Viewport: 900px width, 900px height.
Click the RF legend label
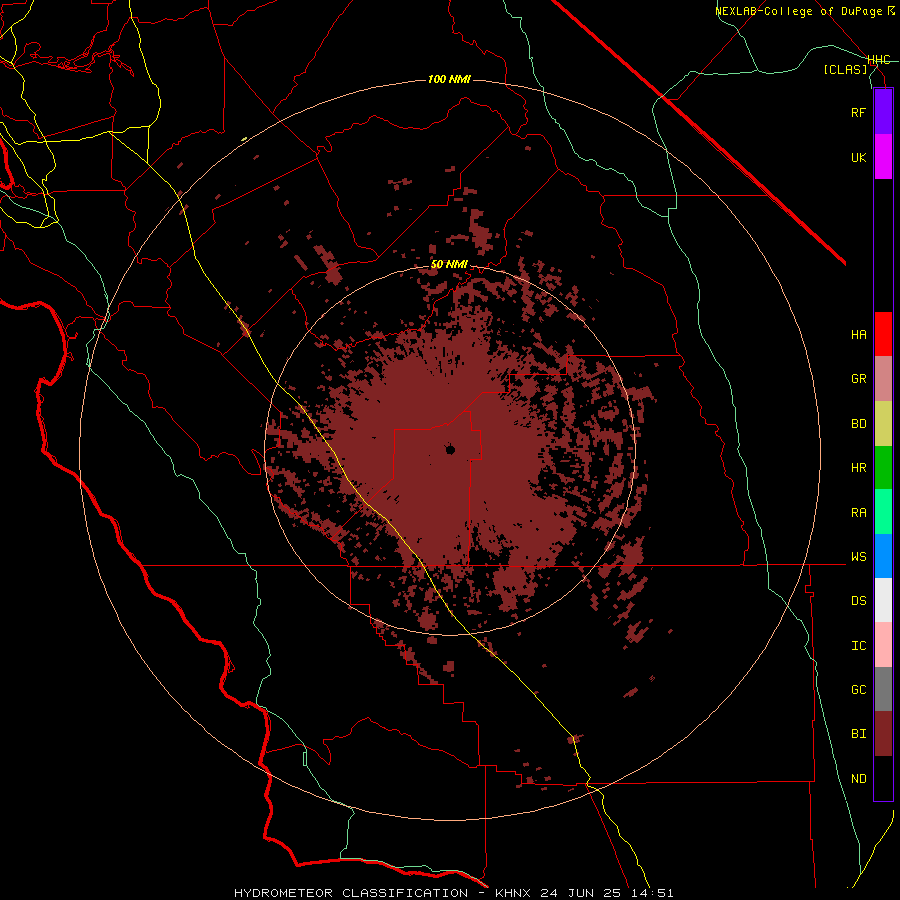point(858,112)
